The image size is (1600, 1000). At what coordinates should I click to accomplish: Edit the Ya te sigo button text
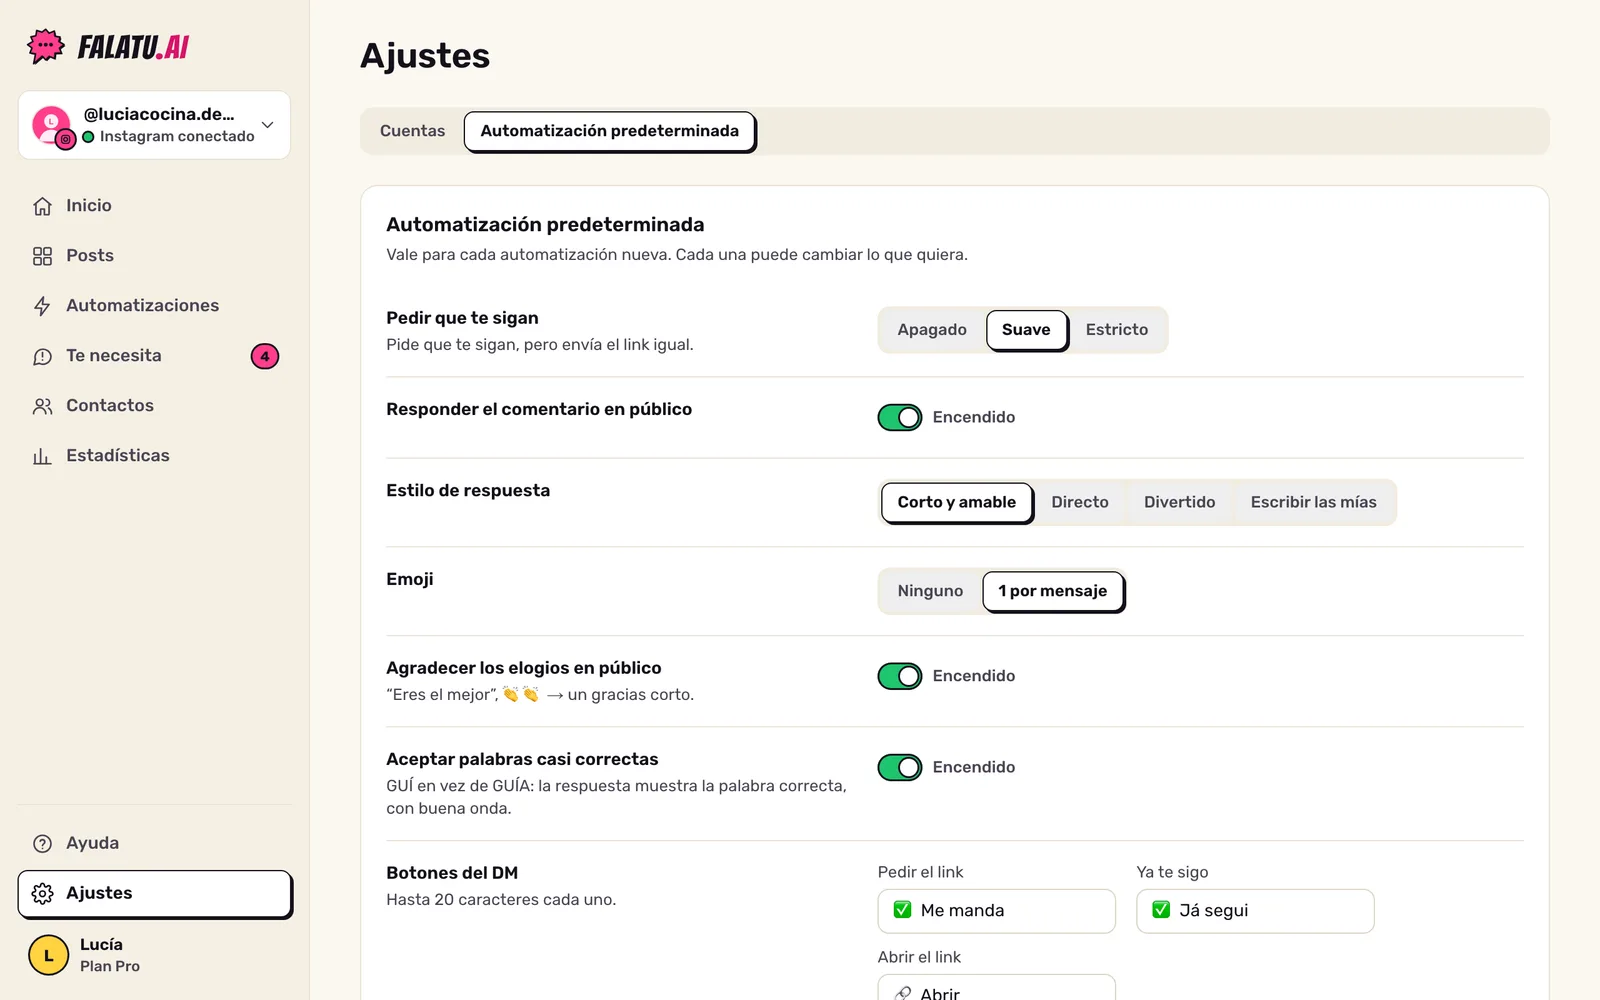click(1255, 911)
